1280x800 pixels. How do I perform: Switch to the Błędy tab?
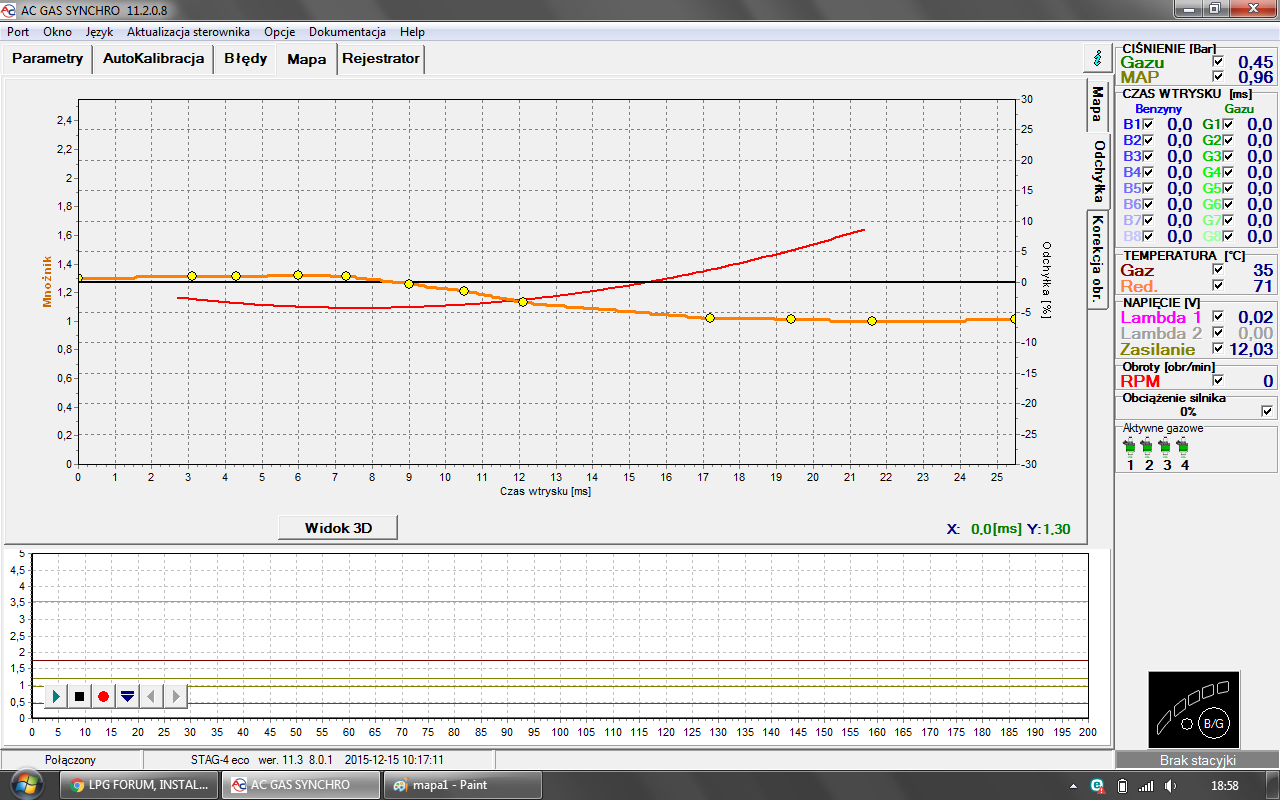(x=245, y=58)
